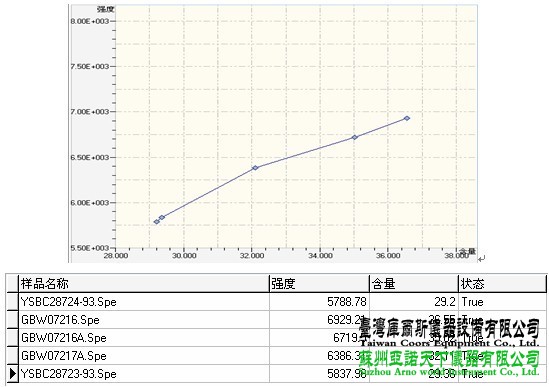This screenshot has height=387, width=549.
Task: Click the 含量 column header
Action: (414, 283)
